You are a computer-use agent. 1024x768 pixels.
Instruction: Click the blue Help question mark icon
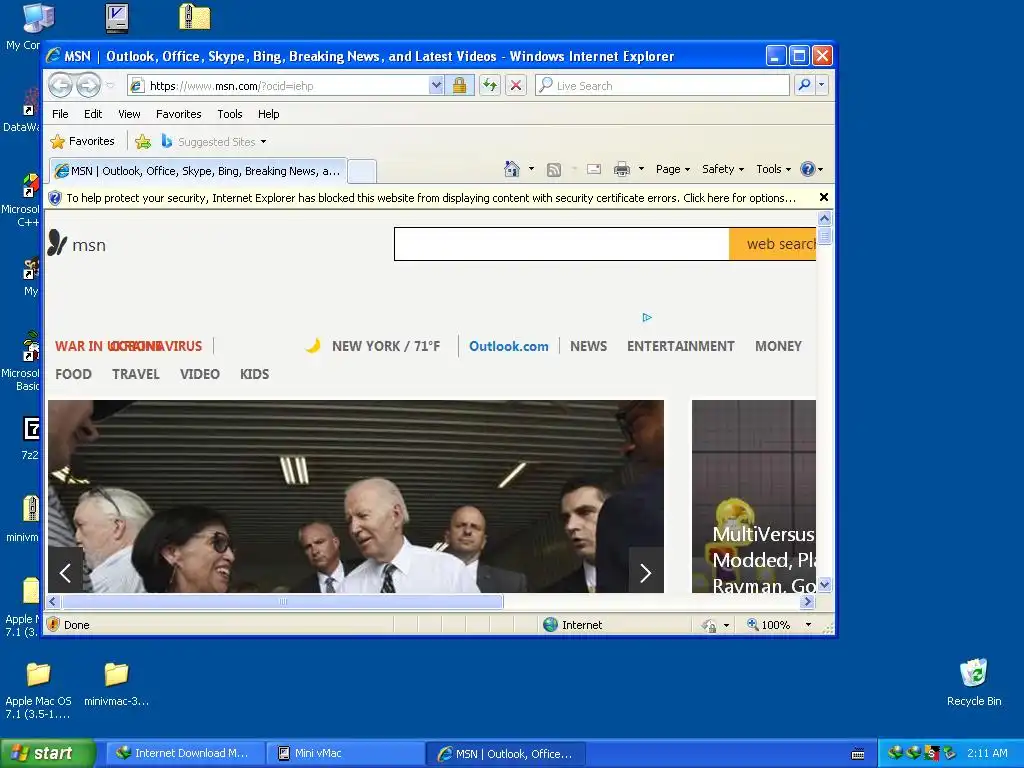(808, 169)
